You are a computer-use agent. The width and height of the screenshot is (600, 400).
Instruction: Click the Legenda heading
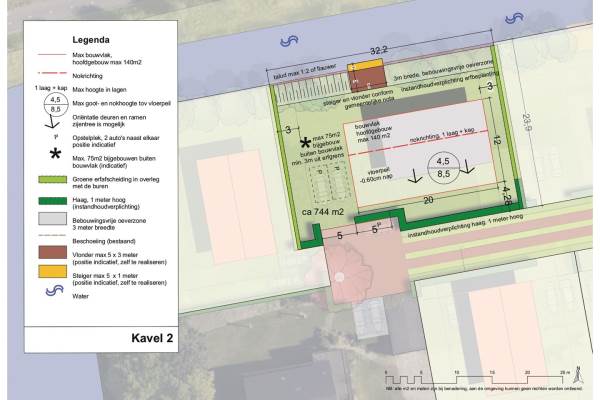pyautogui.click(x=98, y=36)
